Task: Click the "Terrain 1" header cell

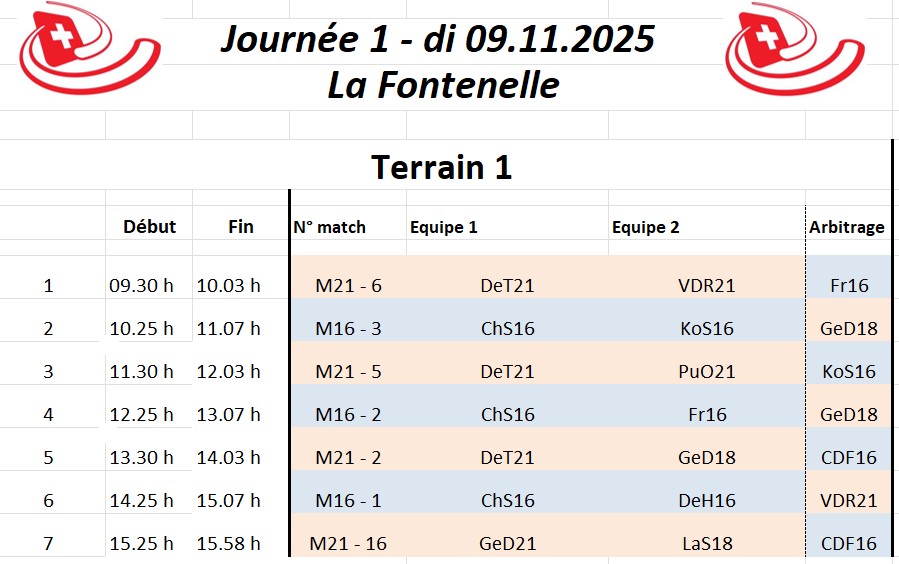Action: pyautogui.click(x=442, y=167)
